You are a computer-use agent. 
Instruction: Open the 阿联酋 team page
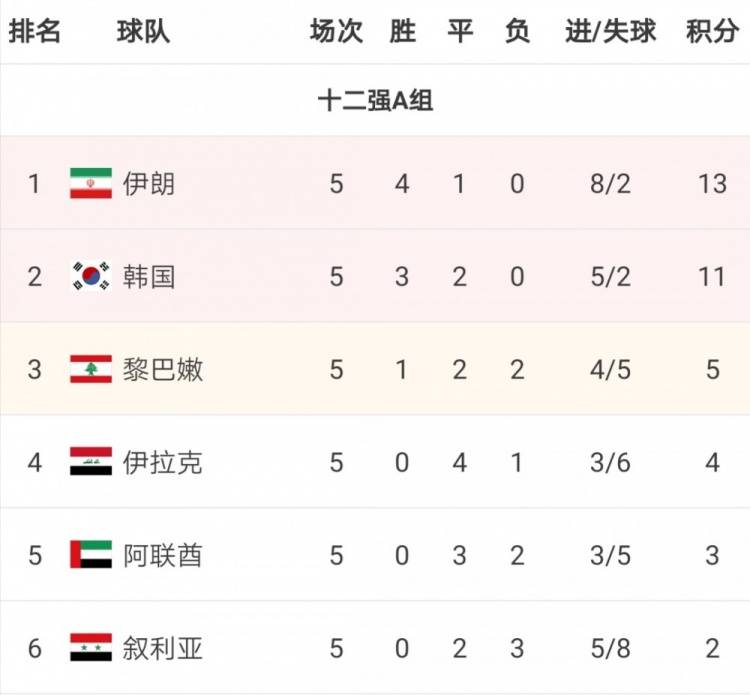163,555
